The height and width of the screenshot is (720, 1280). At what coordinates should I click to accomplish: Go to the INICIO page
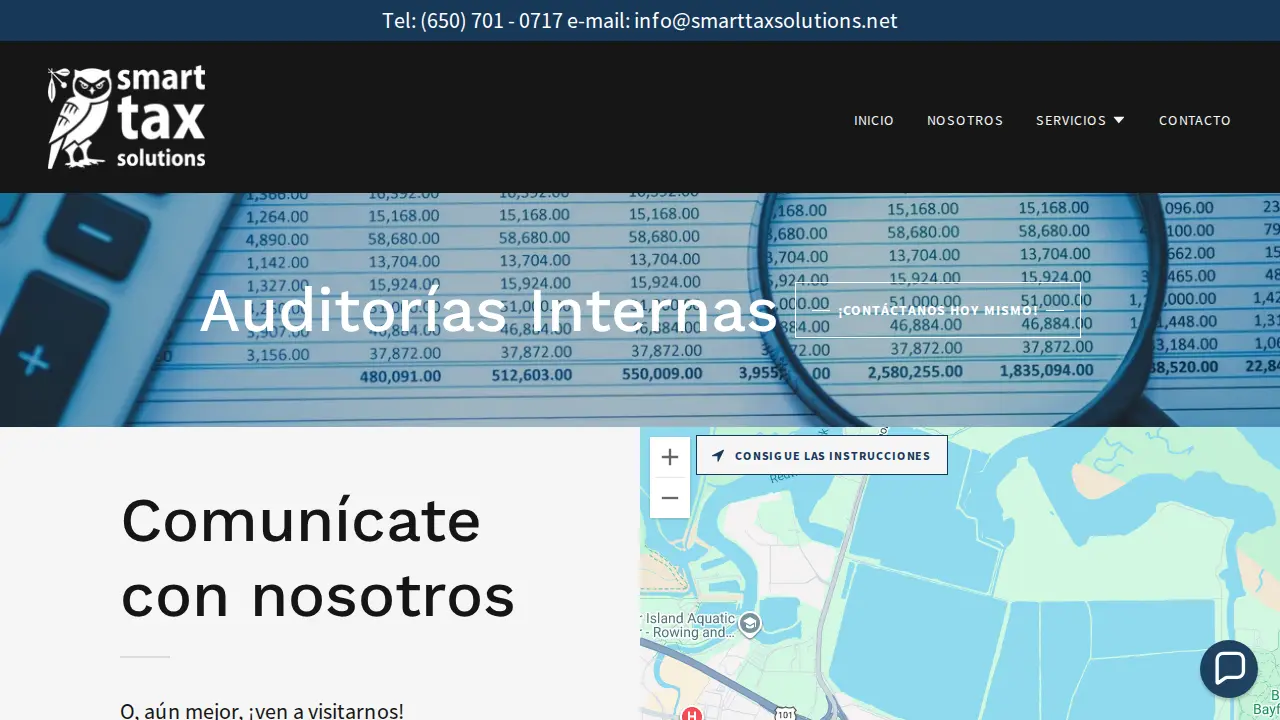(874, 120)
